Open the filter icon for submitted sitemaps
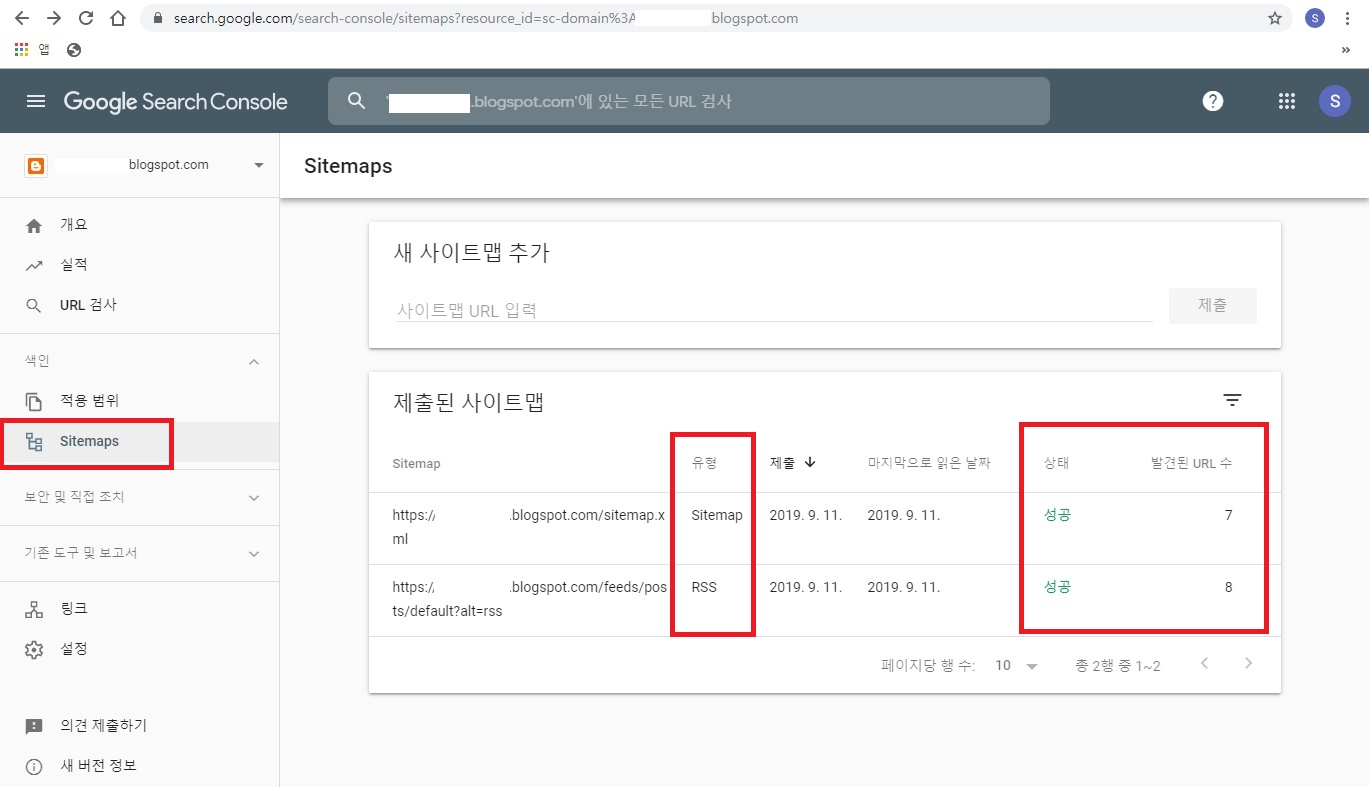 (1232, 400)
